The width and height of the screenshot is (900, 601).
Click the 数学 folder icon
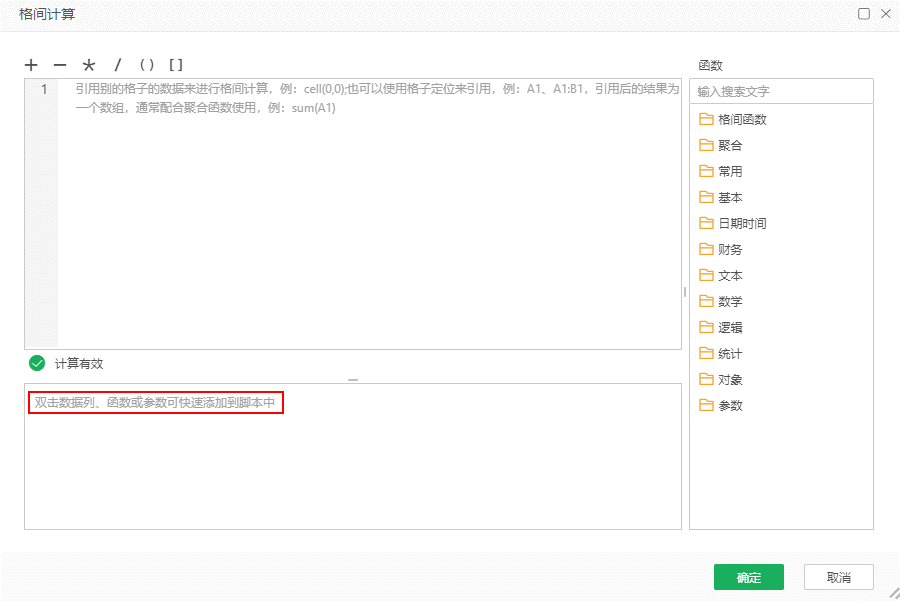706,301
